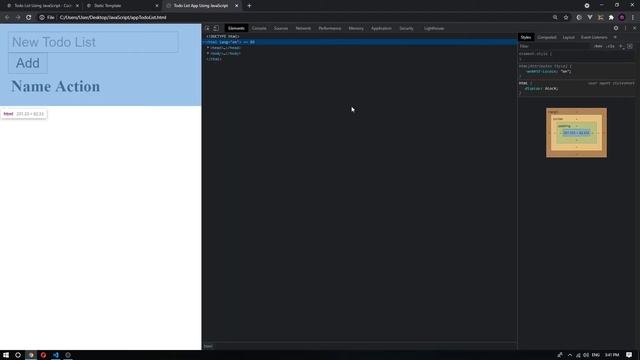This screenshot has width=640, height=360.
Task: Open the Network tab in DevTools
Action: point(303,29)
